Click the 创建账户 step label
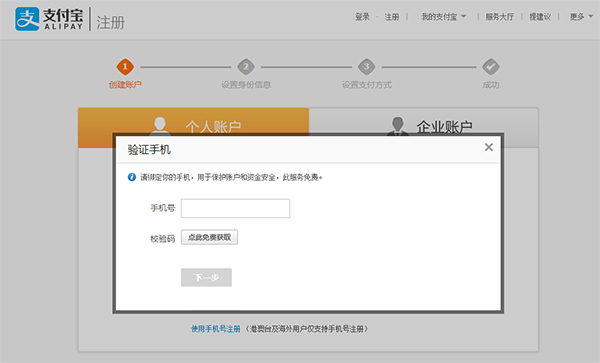The image size is (600, 363). [x=125, y=85]
